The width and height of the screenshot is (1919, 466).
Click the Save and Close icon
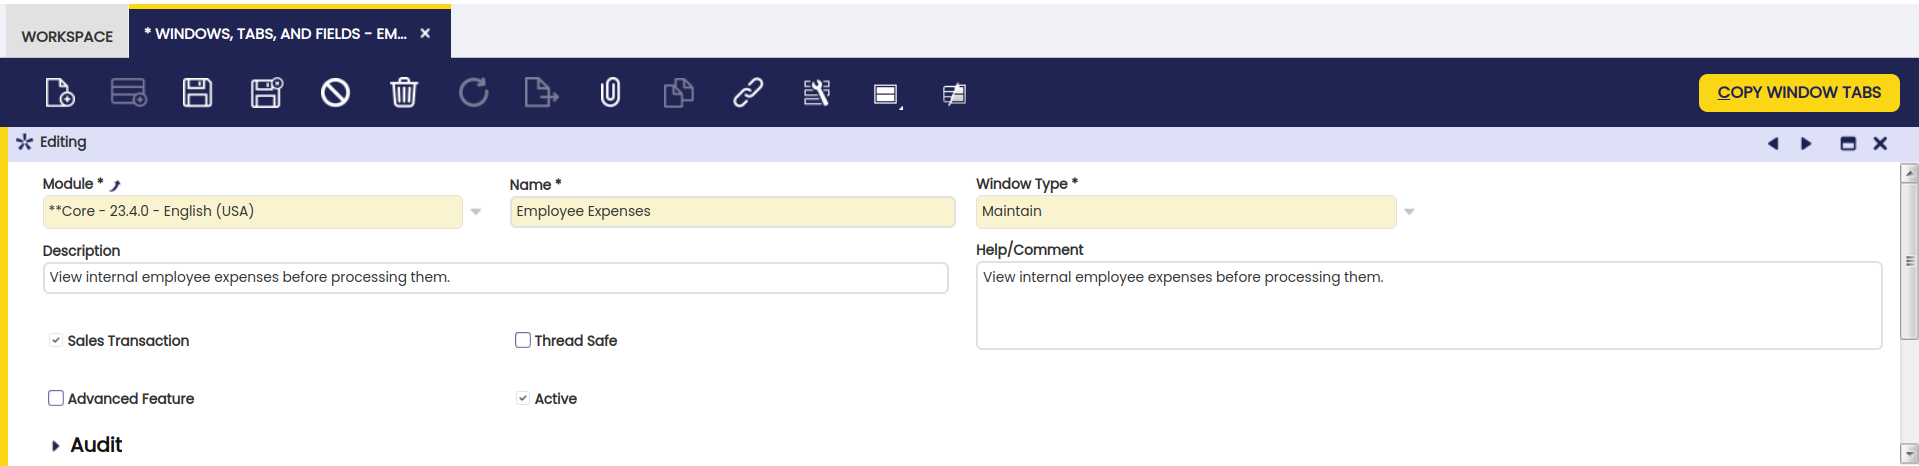(266, 93)
